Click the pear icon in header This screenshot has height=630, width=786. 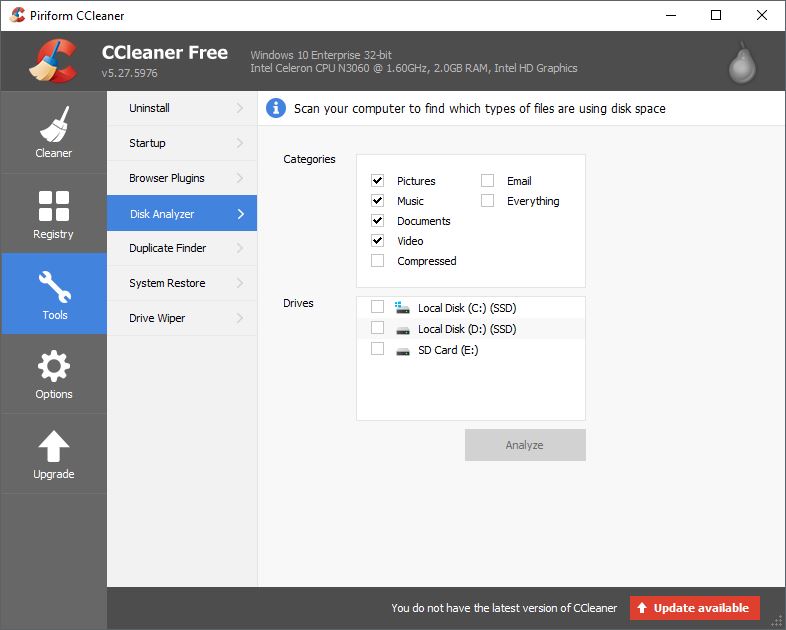point(742,63)
